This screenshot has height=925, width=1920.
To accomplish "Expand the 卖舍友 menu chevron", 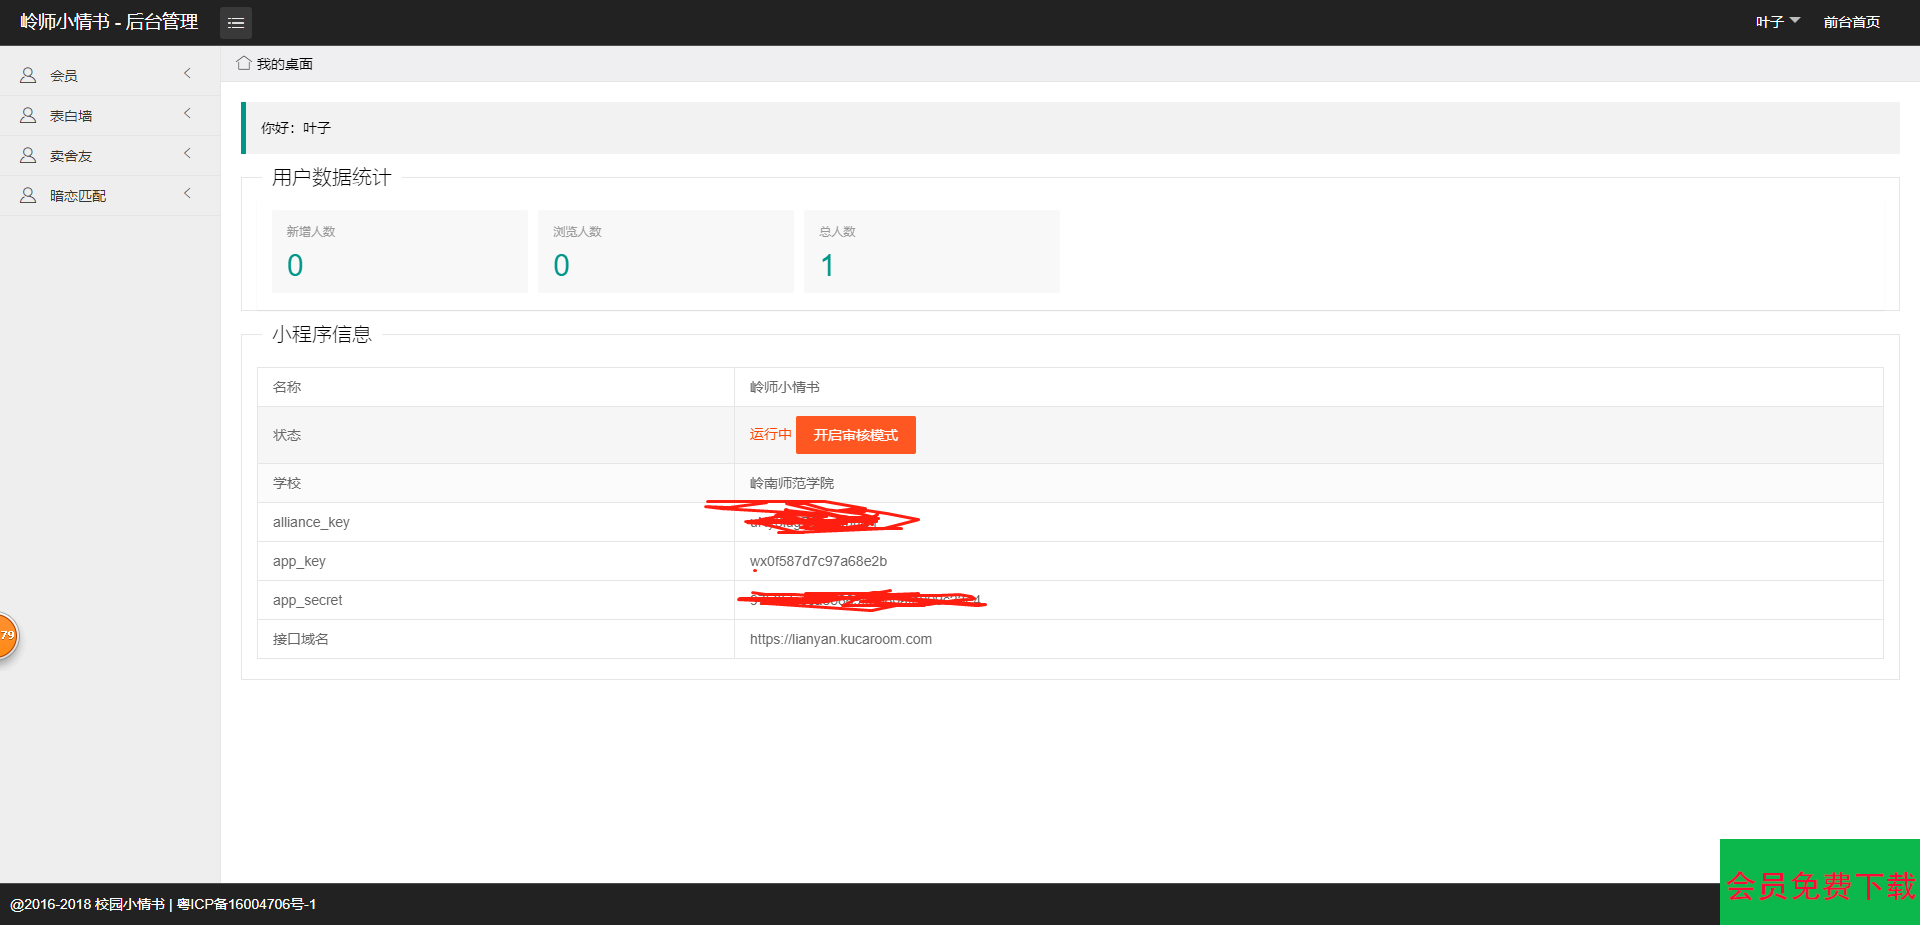I will coord(187,154).
